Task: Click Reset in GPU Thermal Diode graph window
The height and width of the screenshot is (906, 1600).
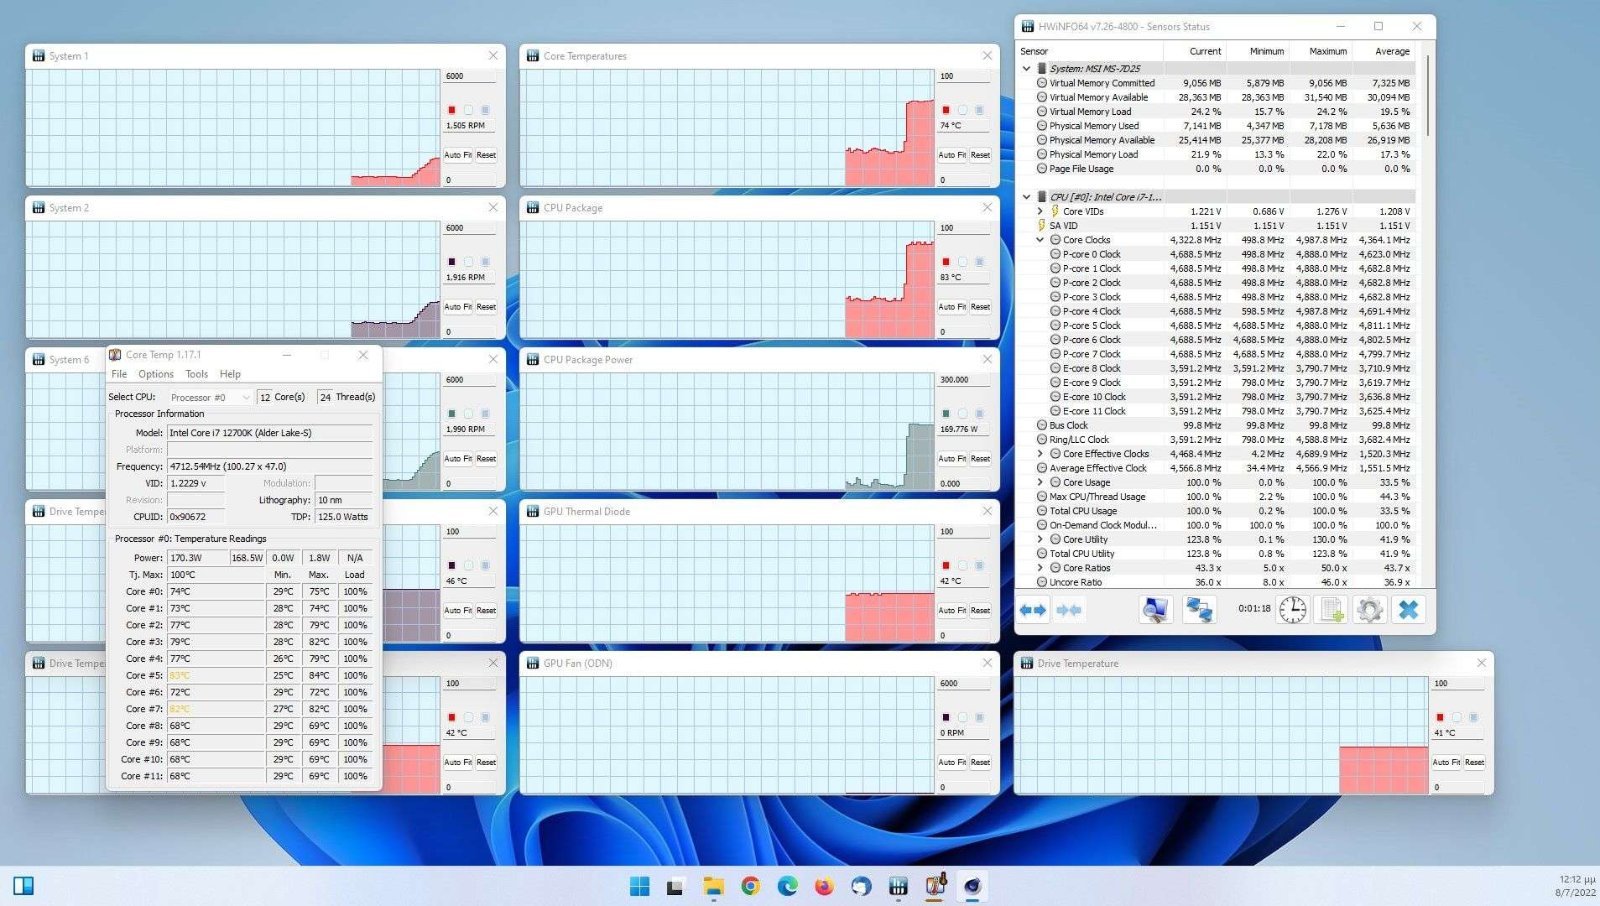Action: [x=980, y=610]
